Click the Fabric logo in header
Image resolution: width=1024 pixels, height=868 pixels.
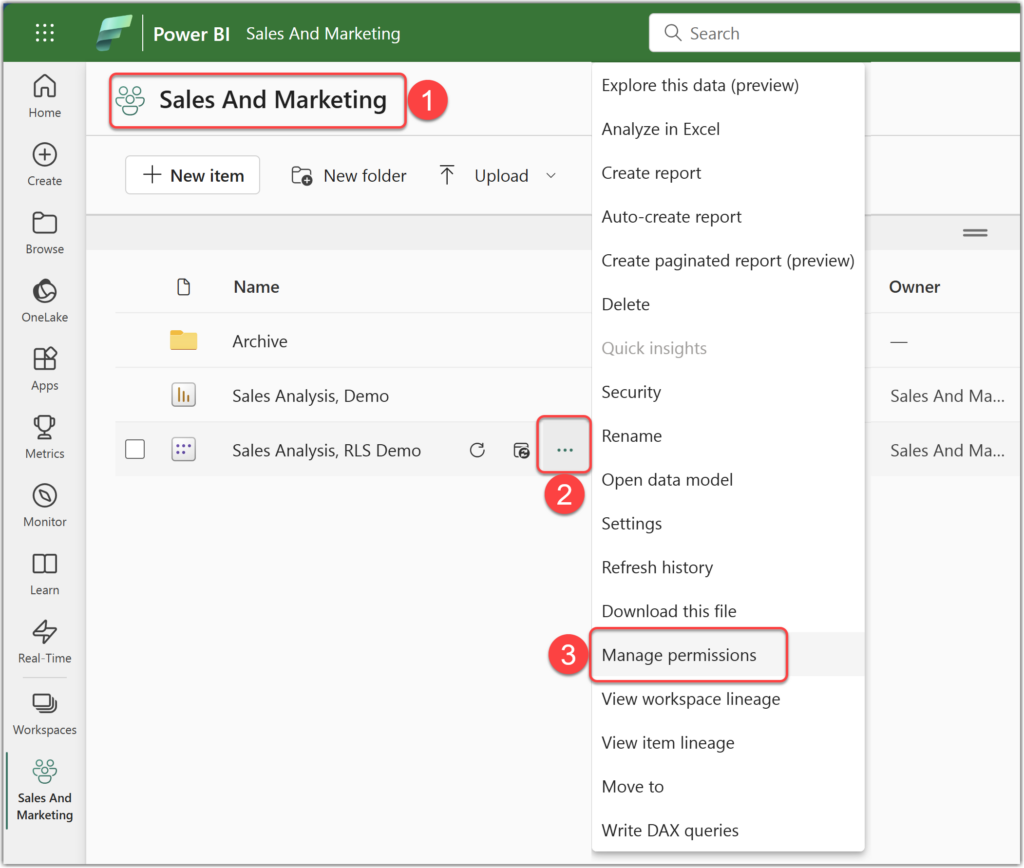point(114,33)
